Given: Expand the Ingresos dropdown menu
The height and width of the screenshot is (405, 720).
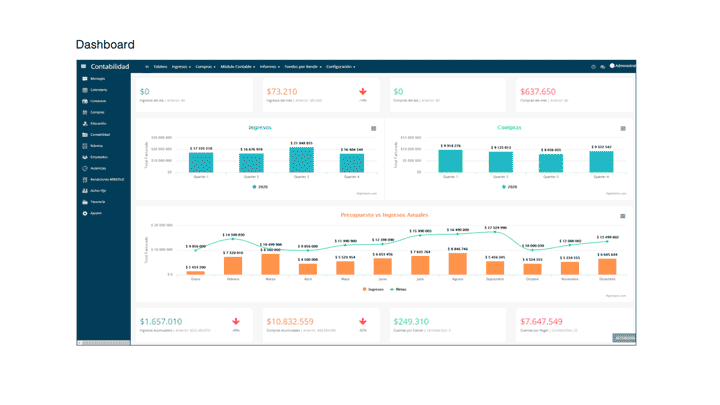Looking at the screenshot, I should pyautogui.click(x=181, y=67).
